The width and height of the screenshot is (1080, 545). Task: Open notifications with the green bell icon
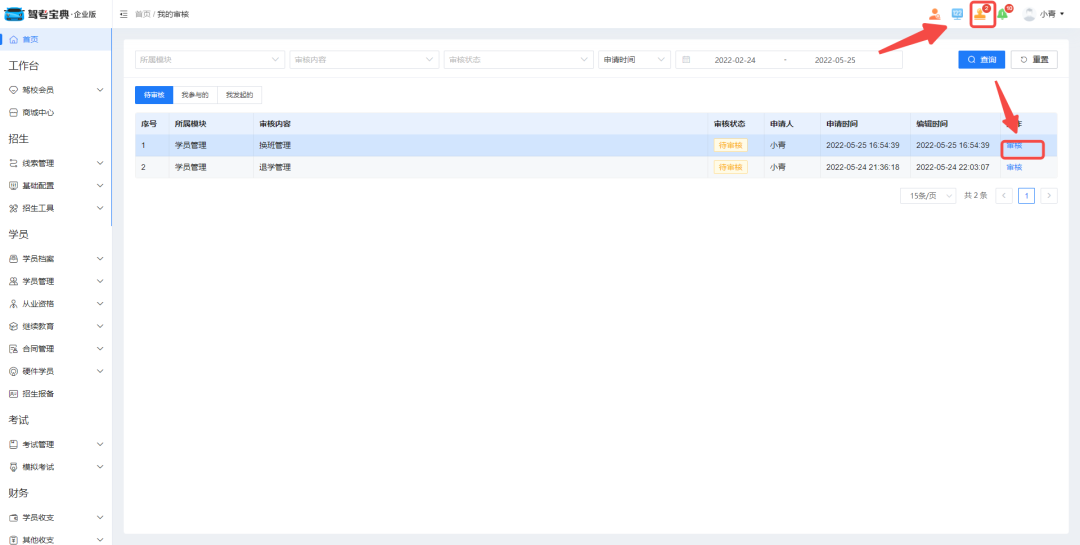click(1004, 14)
